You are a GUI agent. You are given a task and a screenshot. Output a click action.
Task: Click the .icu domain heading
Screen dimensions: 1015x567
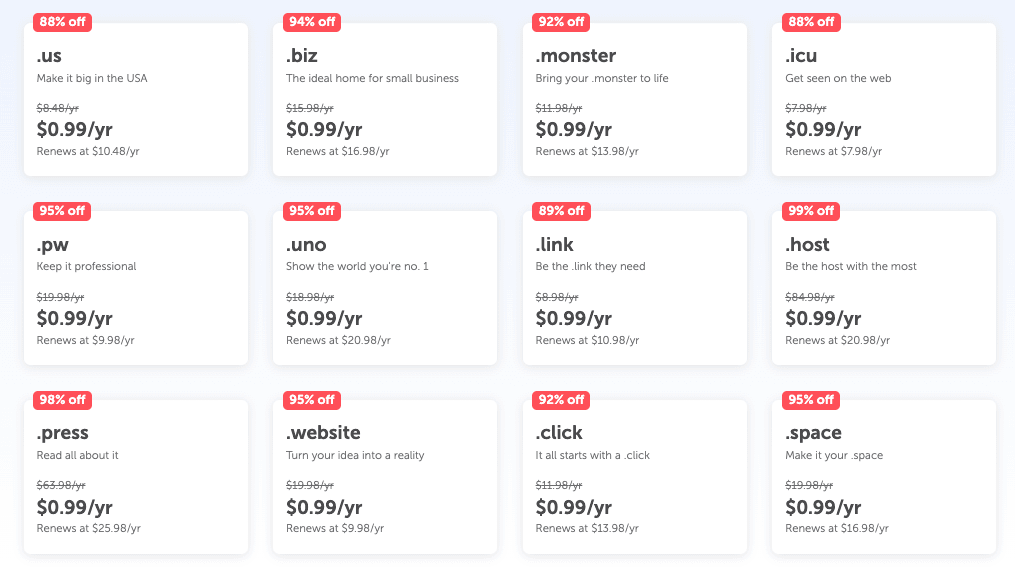(801, 56)
